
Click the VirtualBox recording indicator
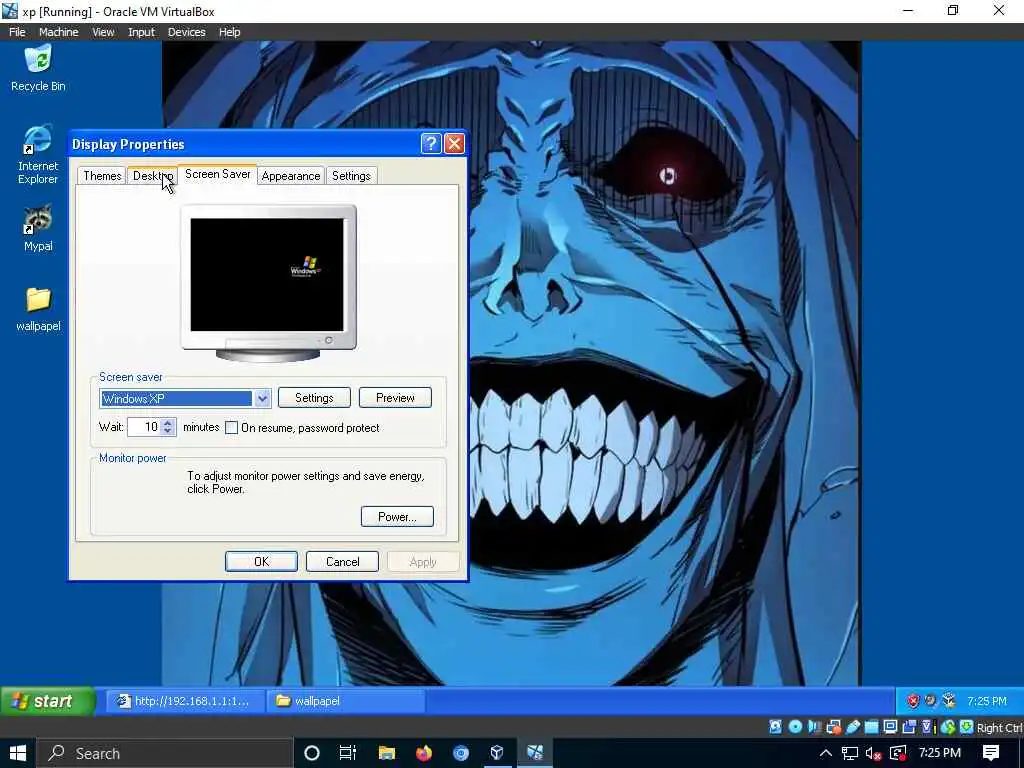pos(909,727)
